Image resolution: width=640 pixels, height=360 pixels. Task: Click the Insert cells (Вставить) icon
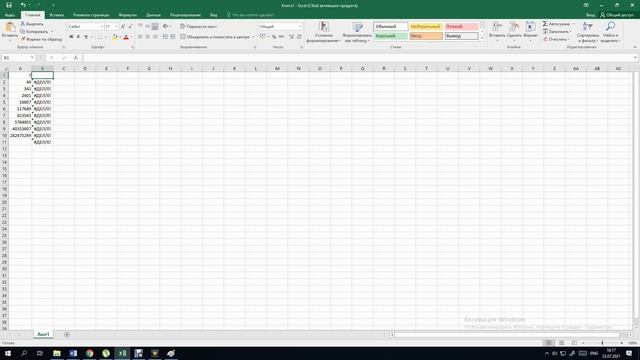tap(497, 27)
